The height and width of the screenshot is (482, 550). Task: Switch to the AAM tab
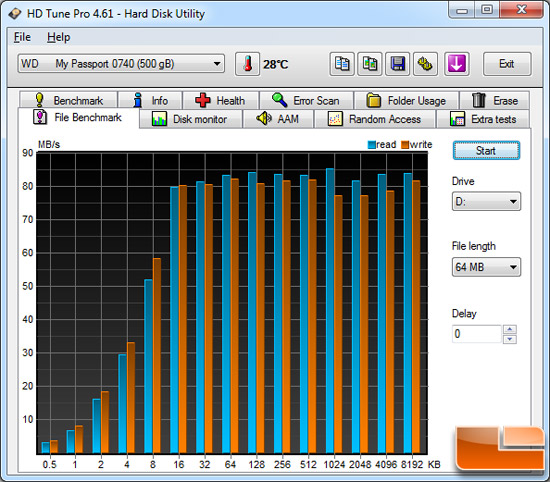(x=278, y=119)
